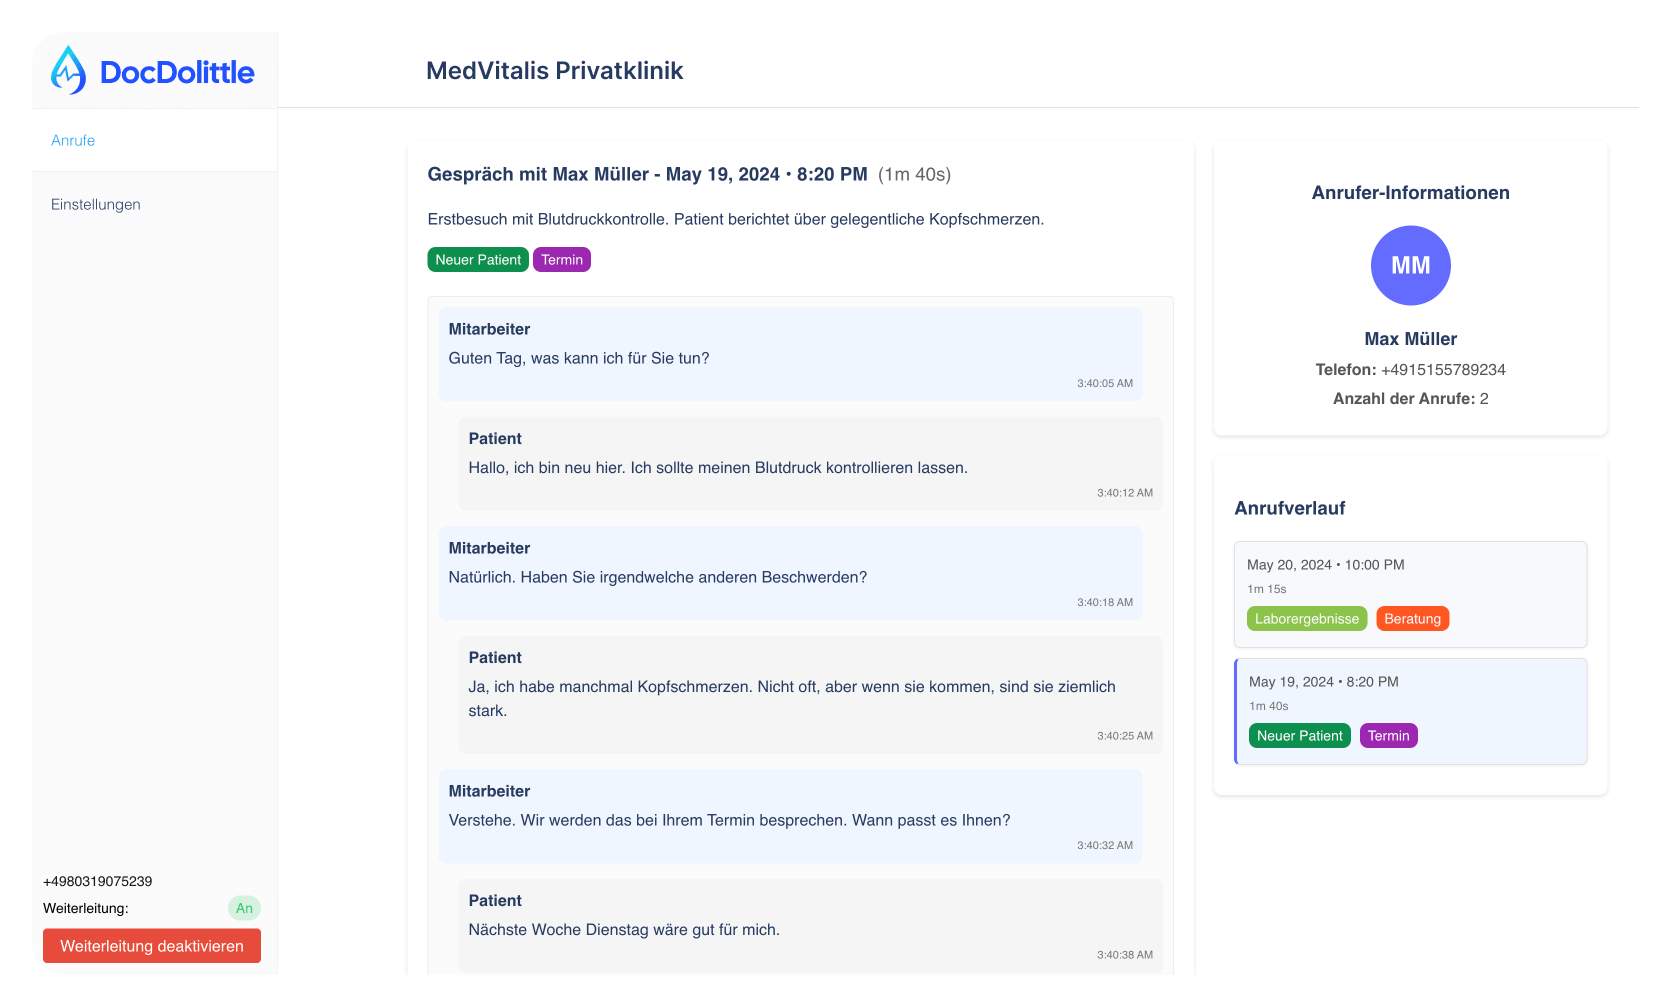Click the MM caller avatar circle
The height and width of the screenshot is (1007, 1671).
pos(1410,265)
